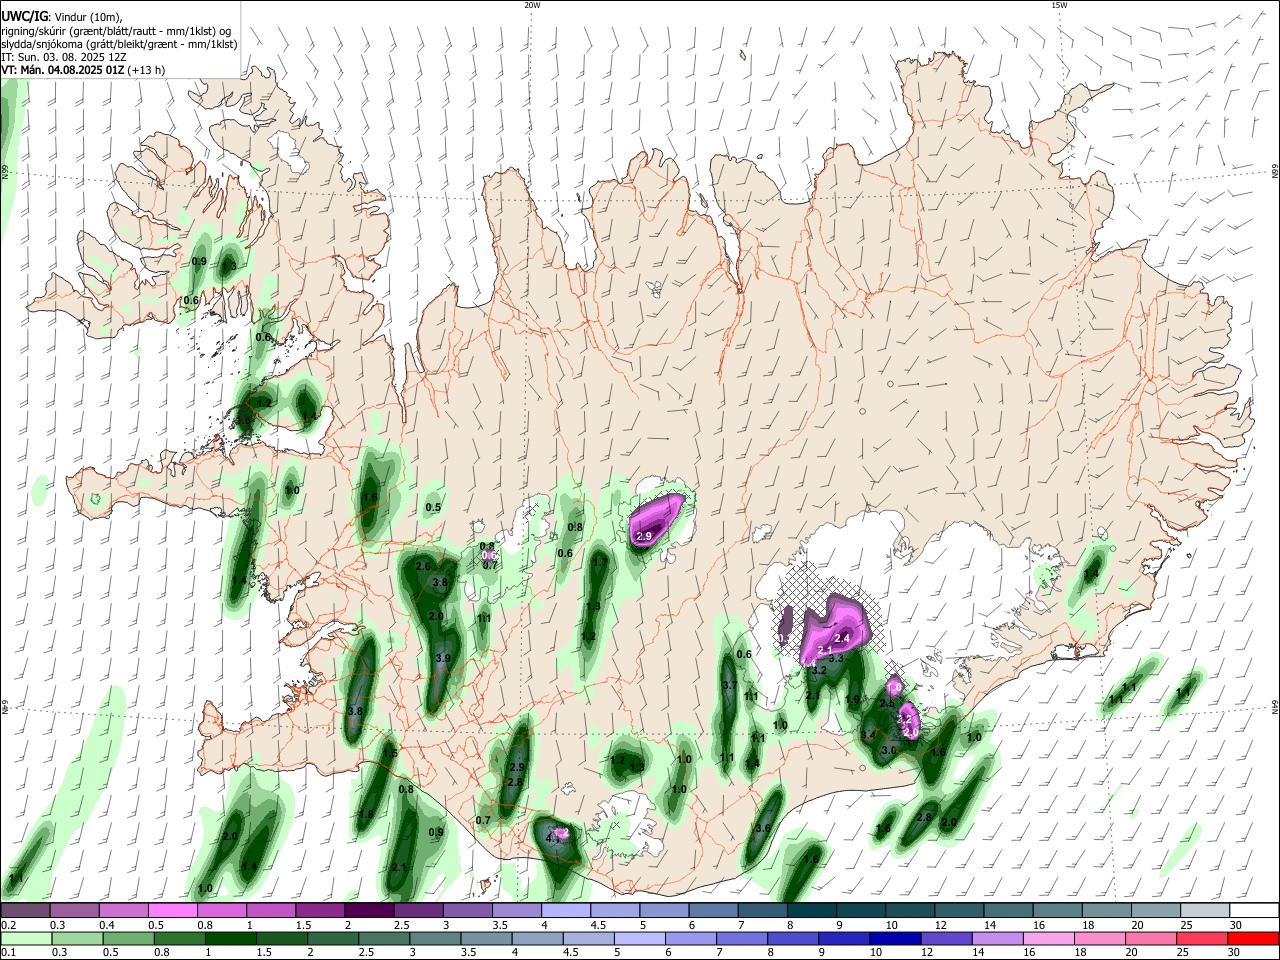The width and height of the screenshot is (1280, 960).
Task: Click the 'IT: Sun. 03. 08. 2025 12Z' line
Action: pos(63,57)
